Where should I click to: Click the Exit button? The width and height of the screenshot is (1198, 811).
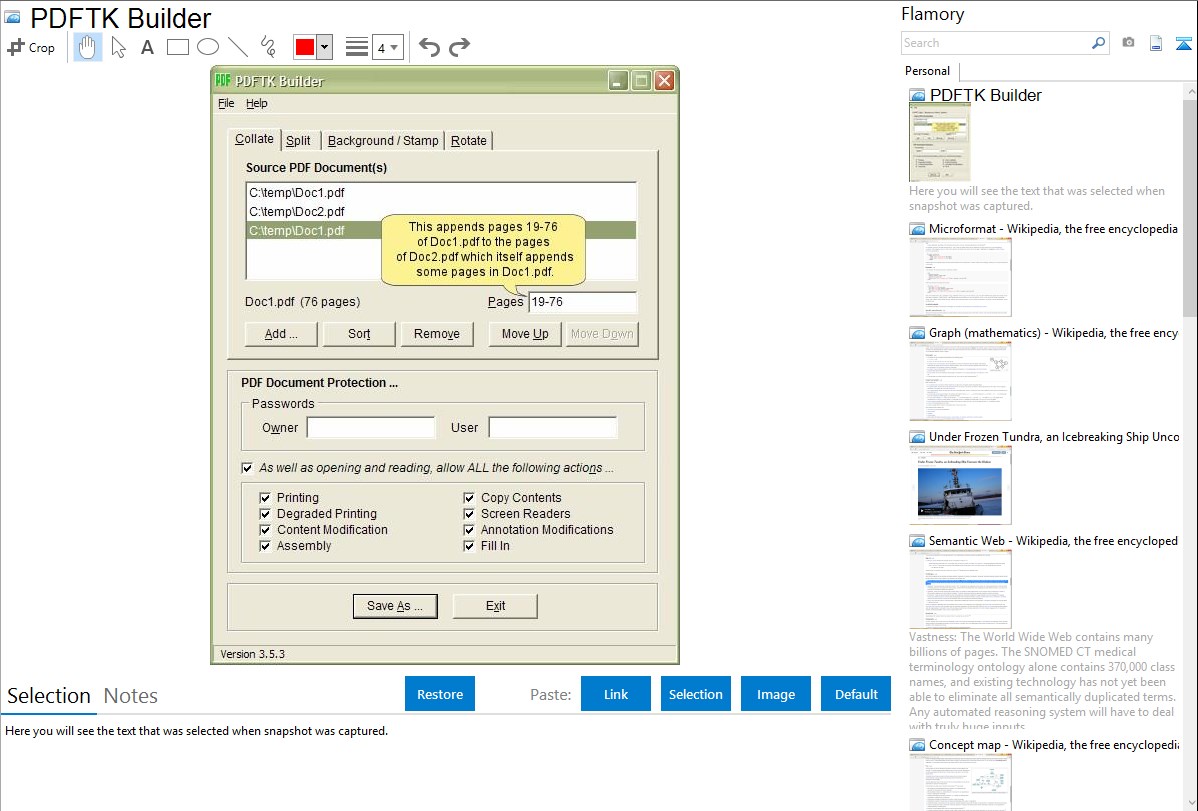(x=495, y=606)
